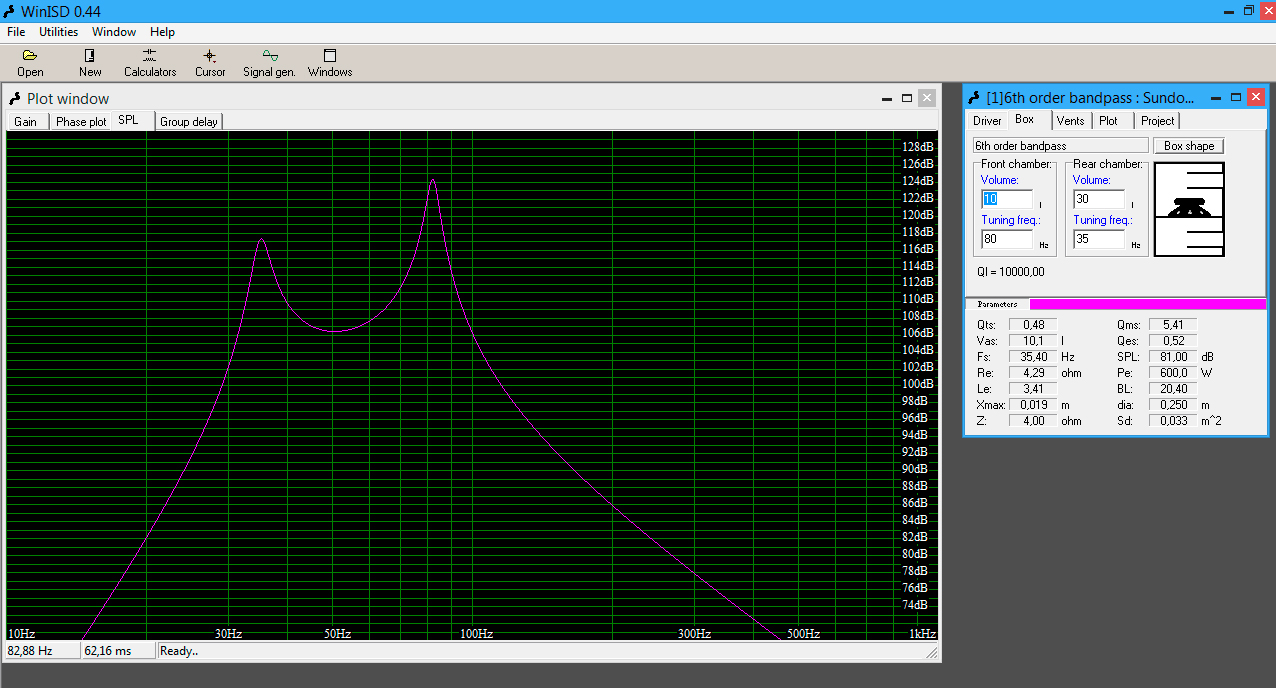Screen dimensions: 1276x688
Task: Open the Calculators tool
Action: click(150, 56)
